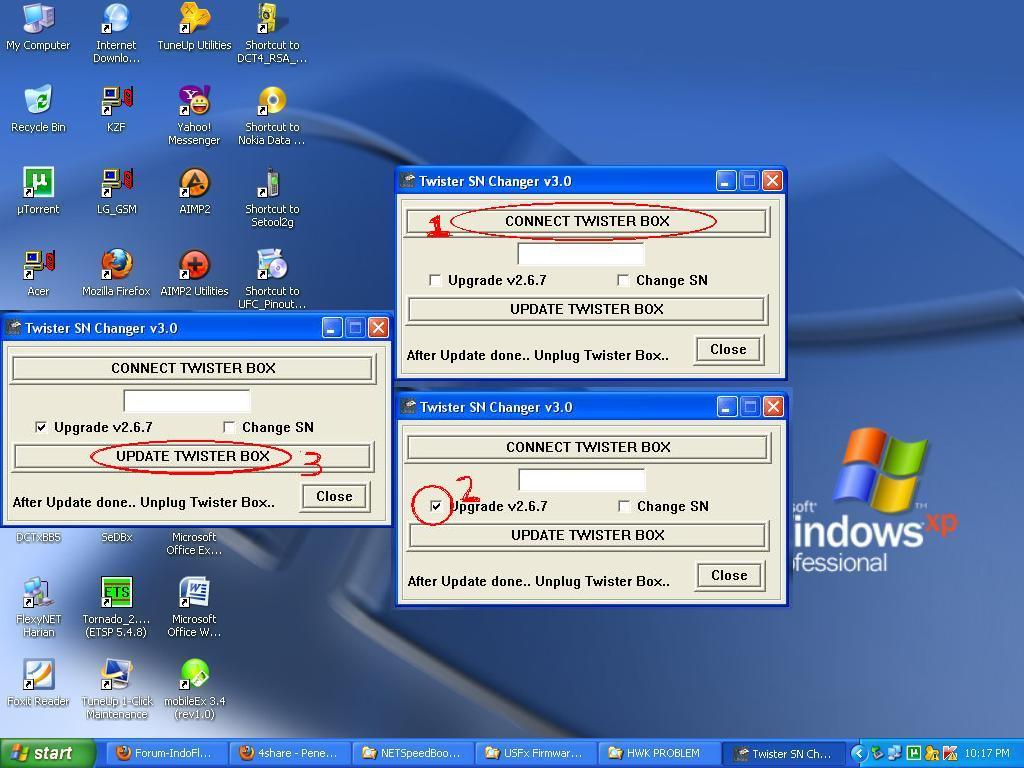Viewport: 1024px width, 768px height.
Task: Focus the text field in lower-right Twister window
Action: [x=582, y=479]
